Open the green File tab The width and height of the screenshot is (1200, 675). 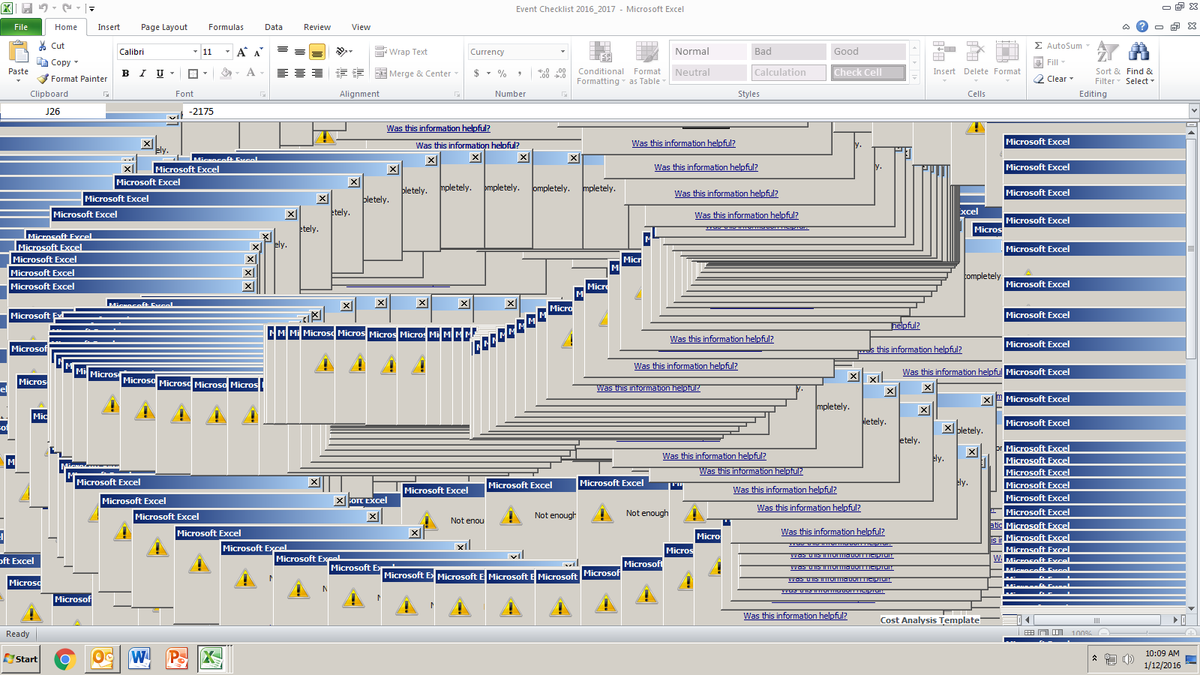coord(21,27)
